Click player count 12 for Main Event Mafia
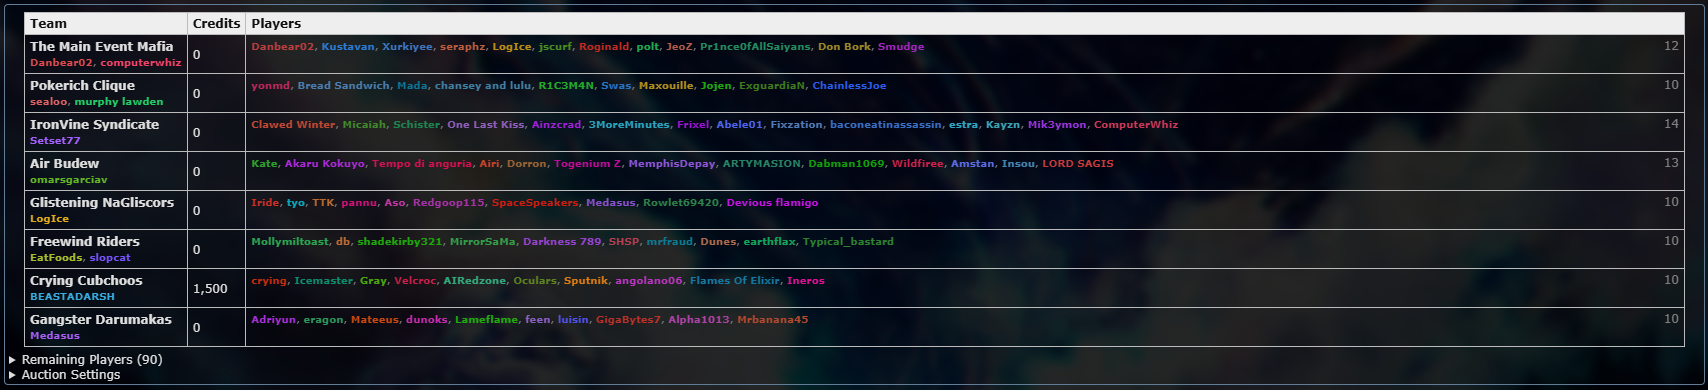Screen dimensions: 1708x390 [1671, 46]
